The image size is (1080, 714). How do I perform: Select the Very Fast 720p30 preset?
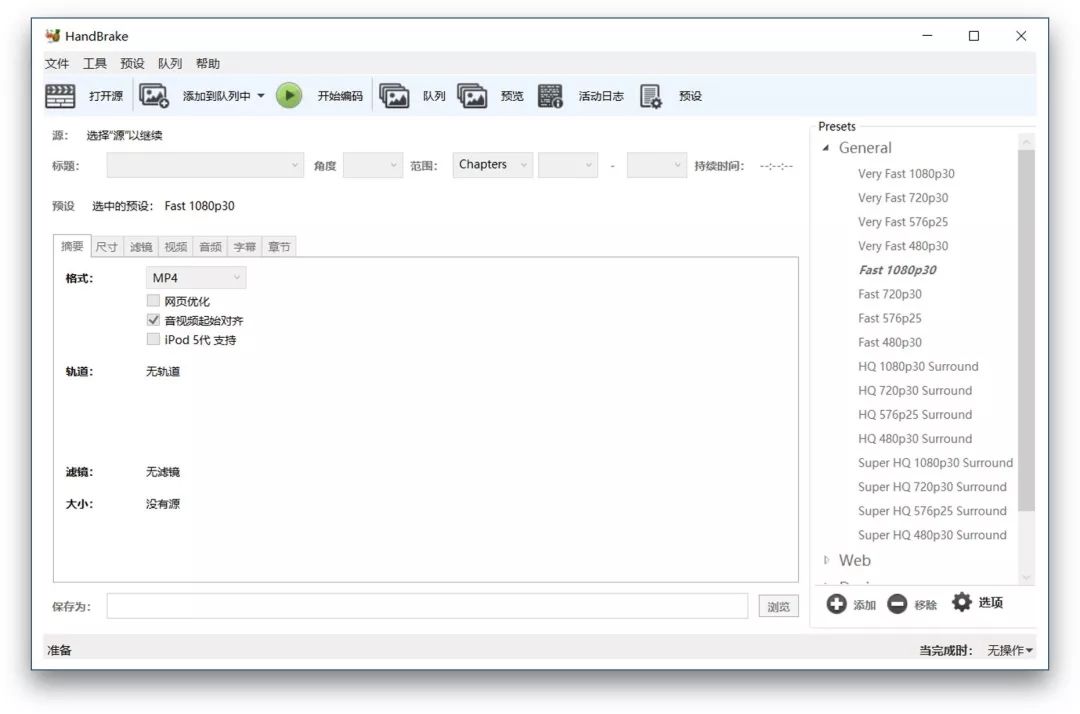tap(903, 198)
